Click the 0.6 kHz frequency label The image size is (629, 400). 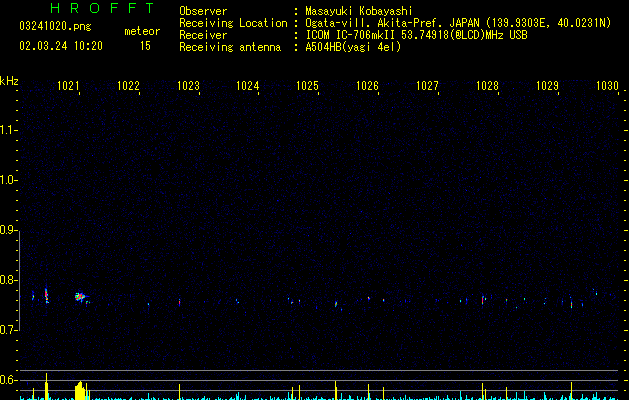pos(8,380)
